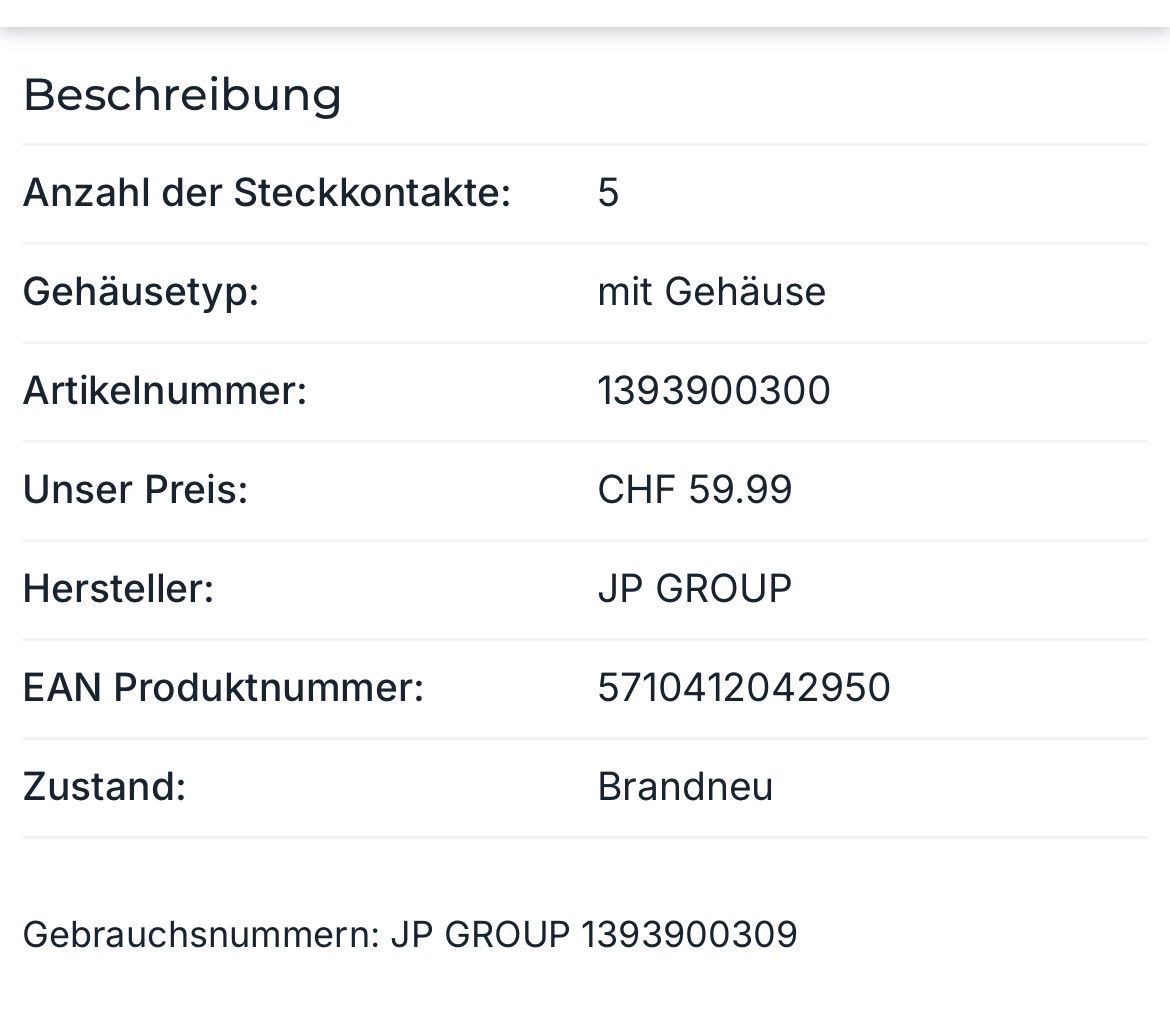The image size is (1170, 1023).
Task: Click article number 1393900300
Action: [714, 391]
